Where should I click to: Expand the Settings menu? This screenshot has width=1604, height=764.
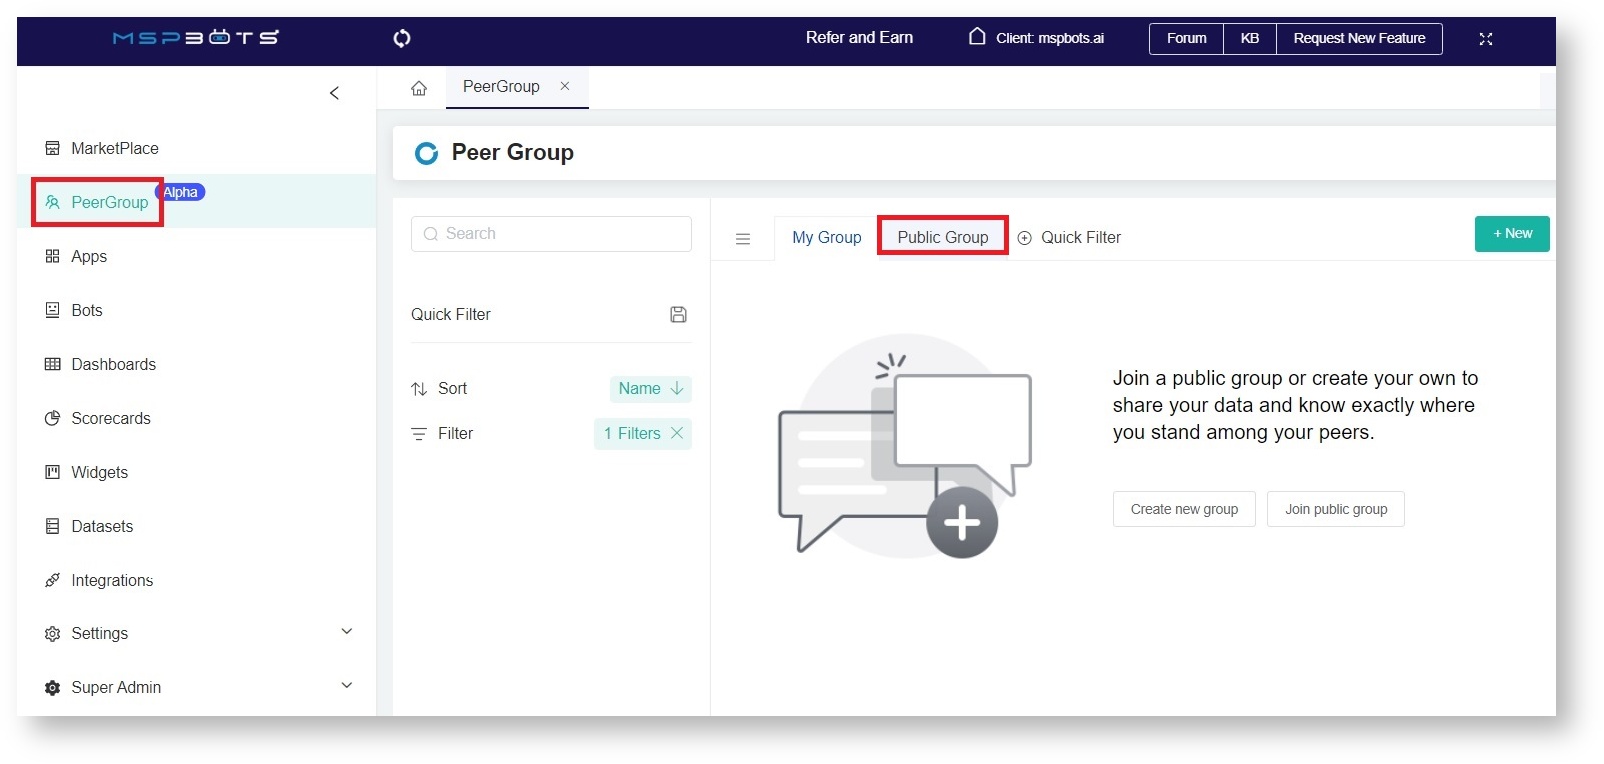pyautogui.click(x=347, y=632)
